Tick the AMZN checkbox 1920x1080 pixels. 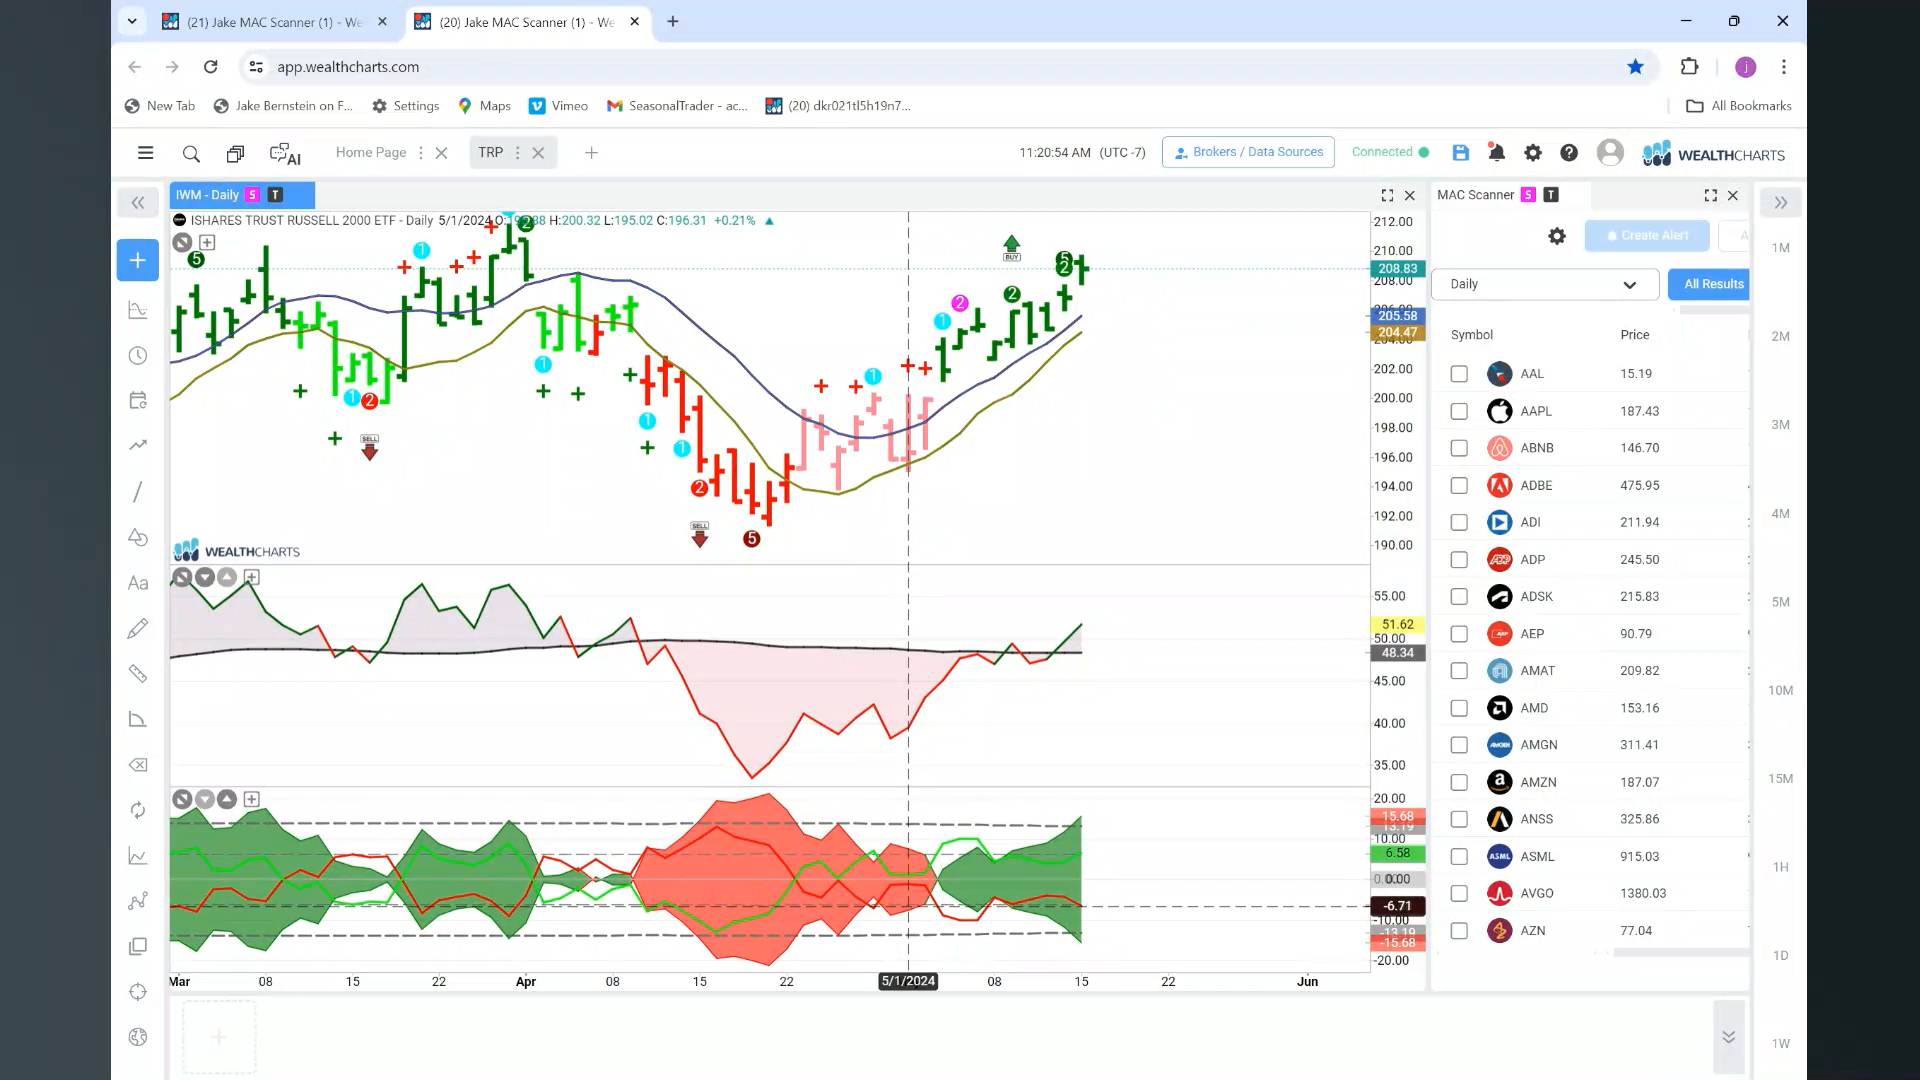coord(1459,782)
